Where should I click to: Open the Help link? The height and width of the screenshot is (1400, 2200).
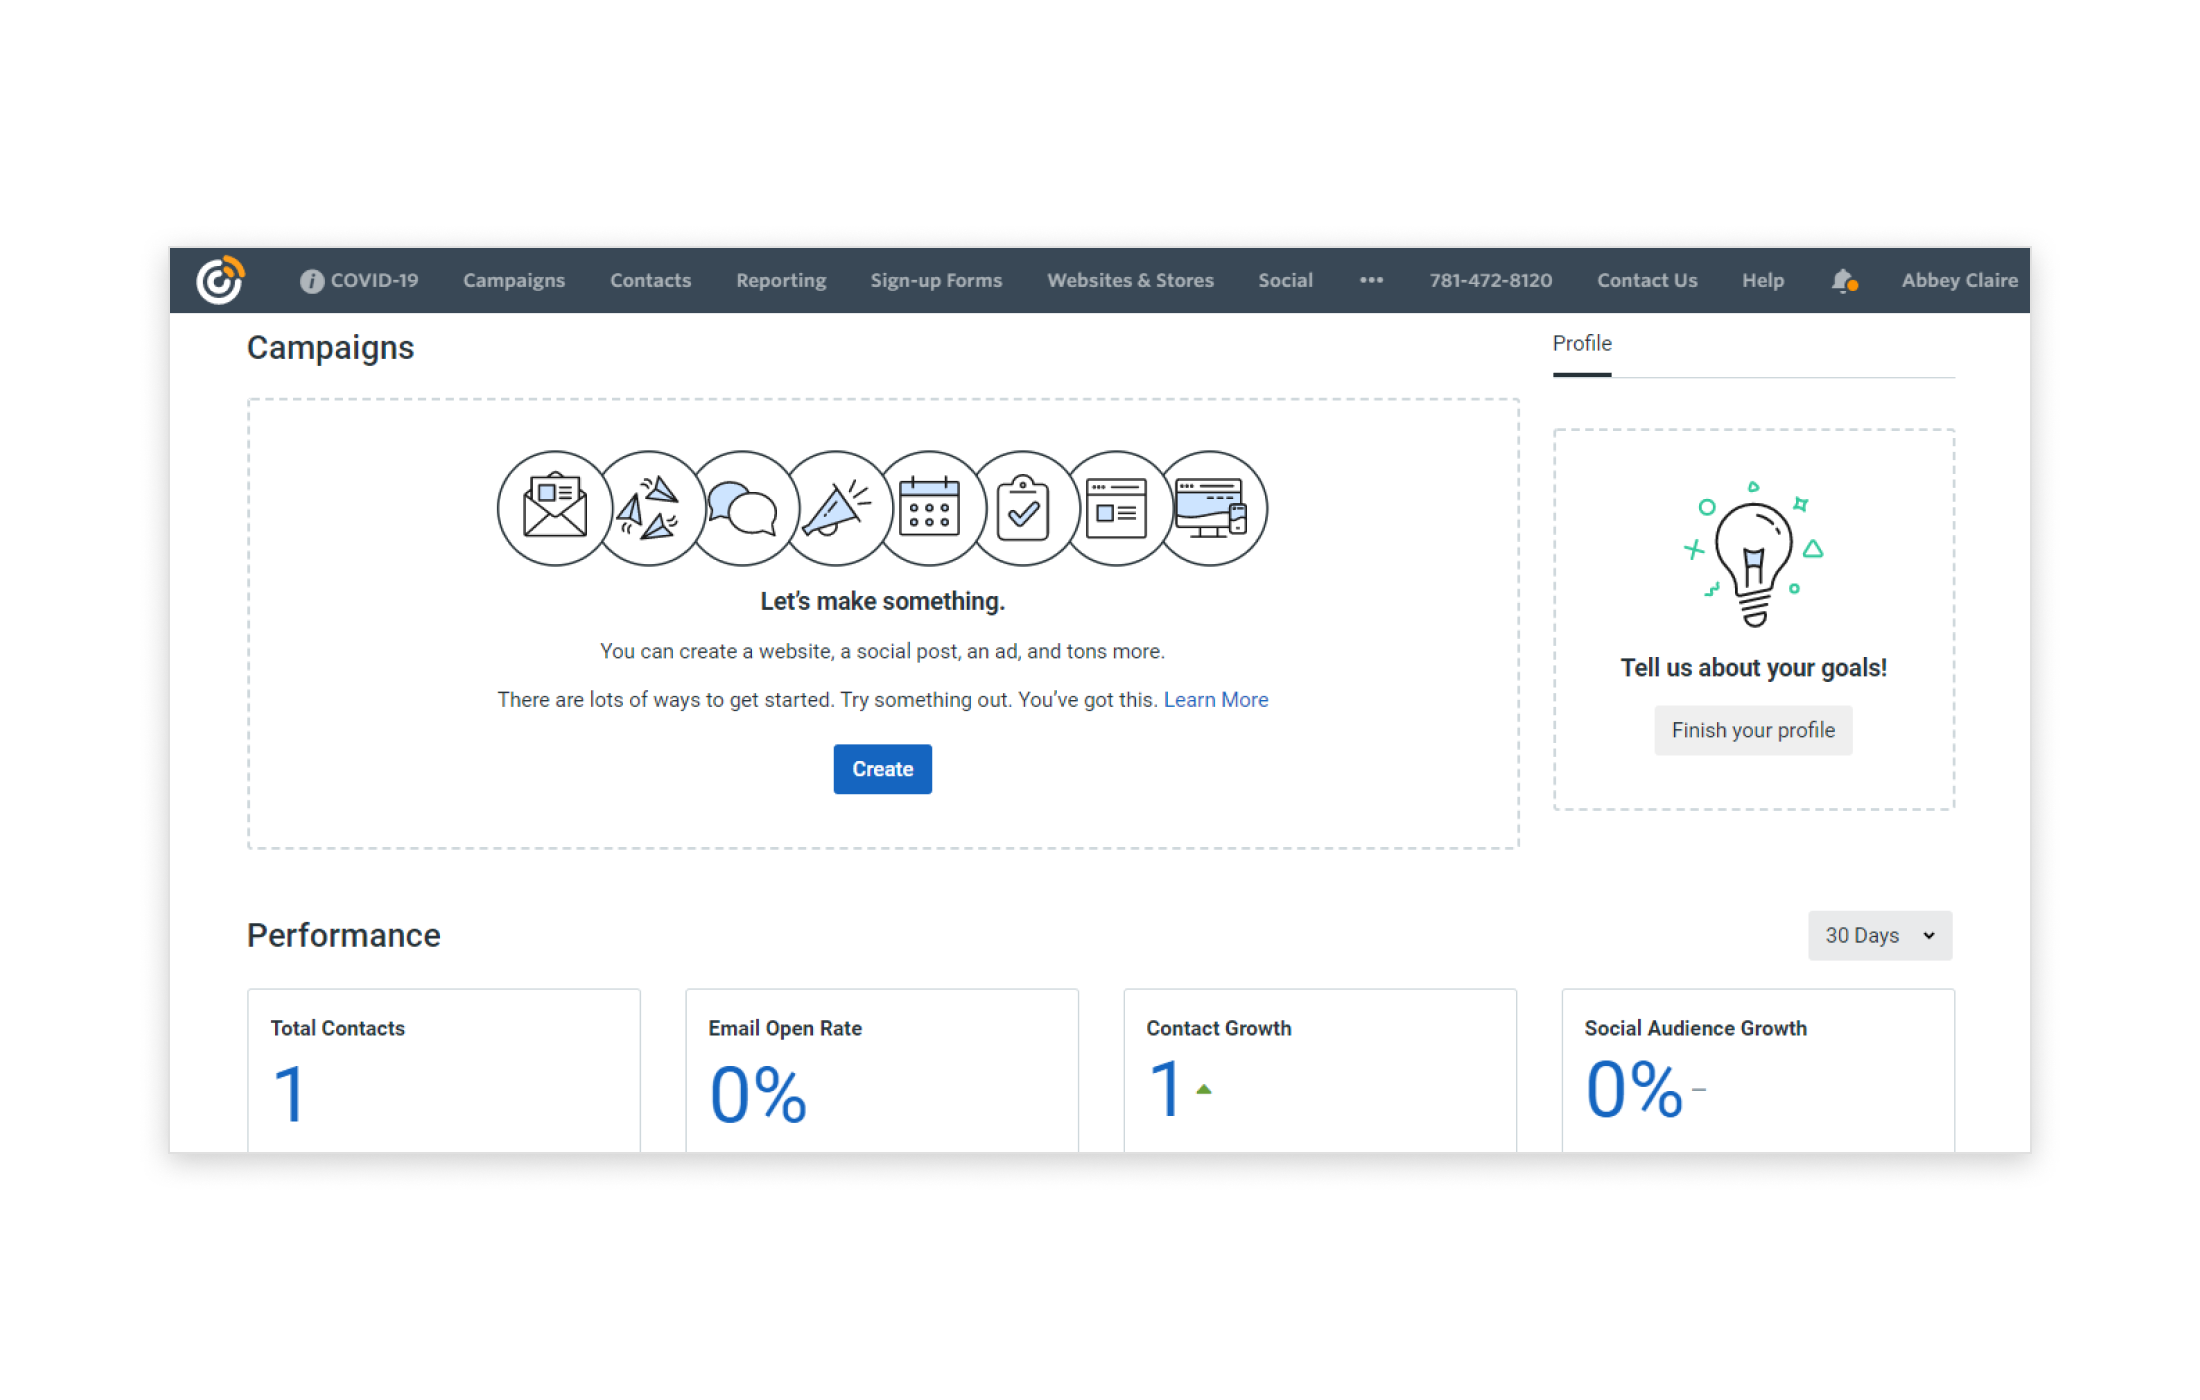[x=1762, y=281]
